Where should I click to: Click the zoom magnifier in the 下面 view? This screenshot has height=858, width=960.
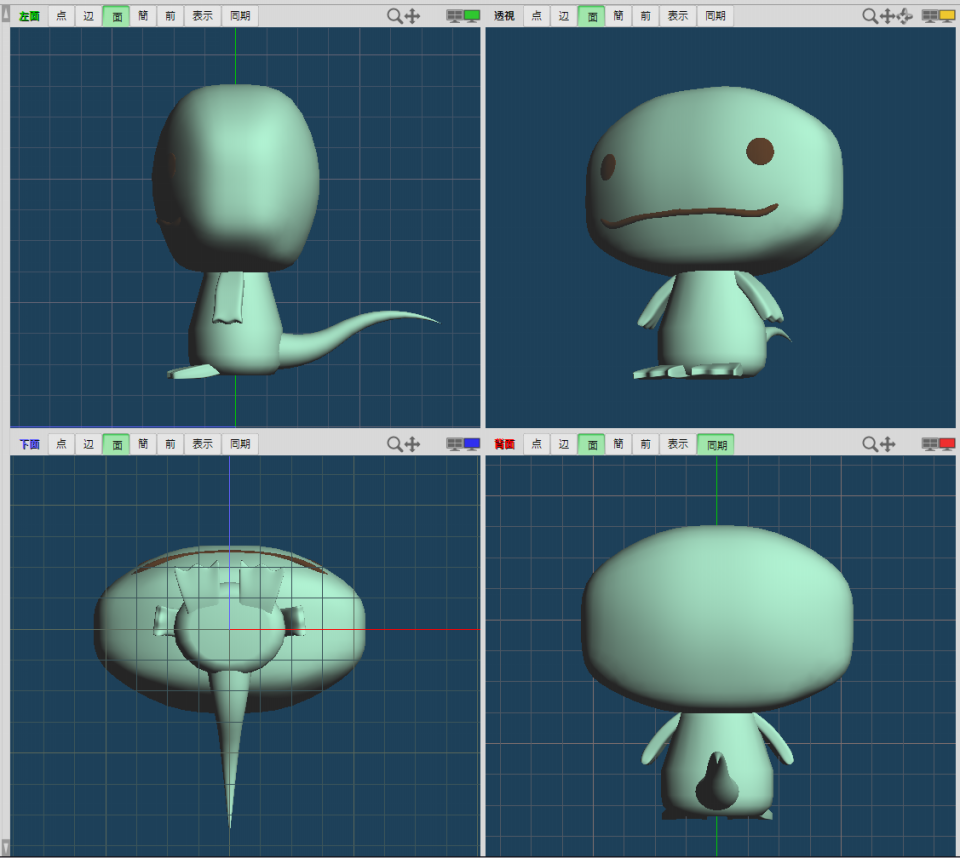394,444
